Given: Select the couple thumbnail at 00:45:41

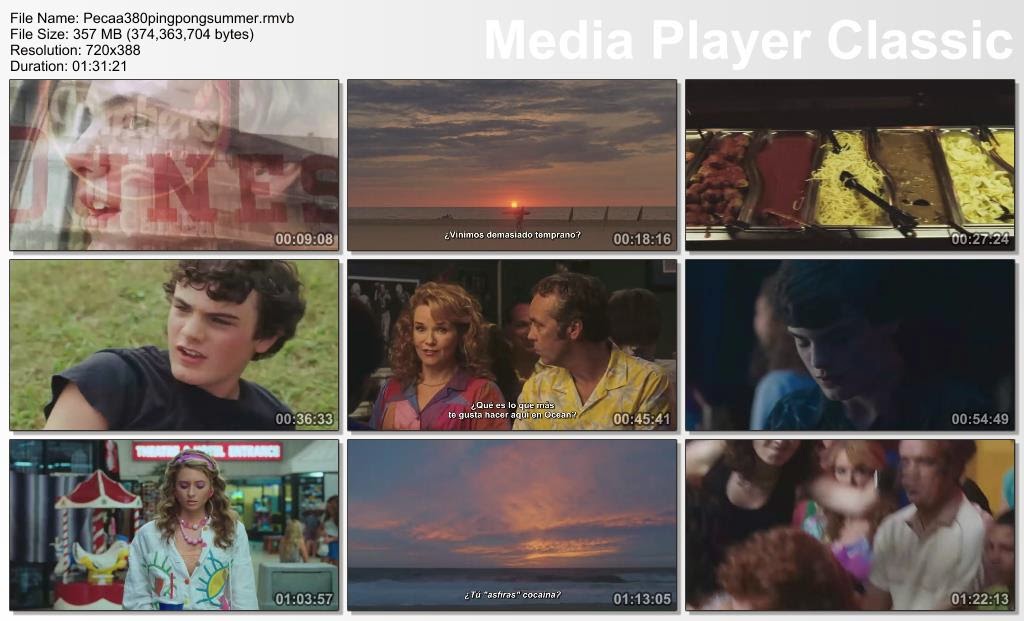Looking at the screenshot, I should 512,345.
